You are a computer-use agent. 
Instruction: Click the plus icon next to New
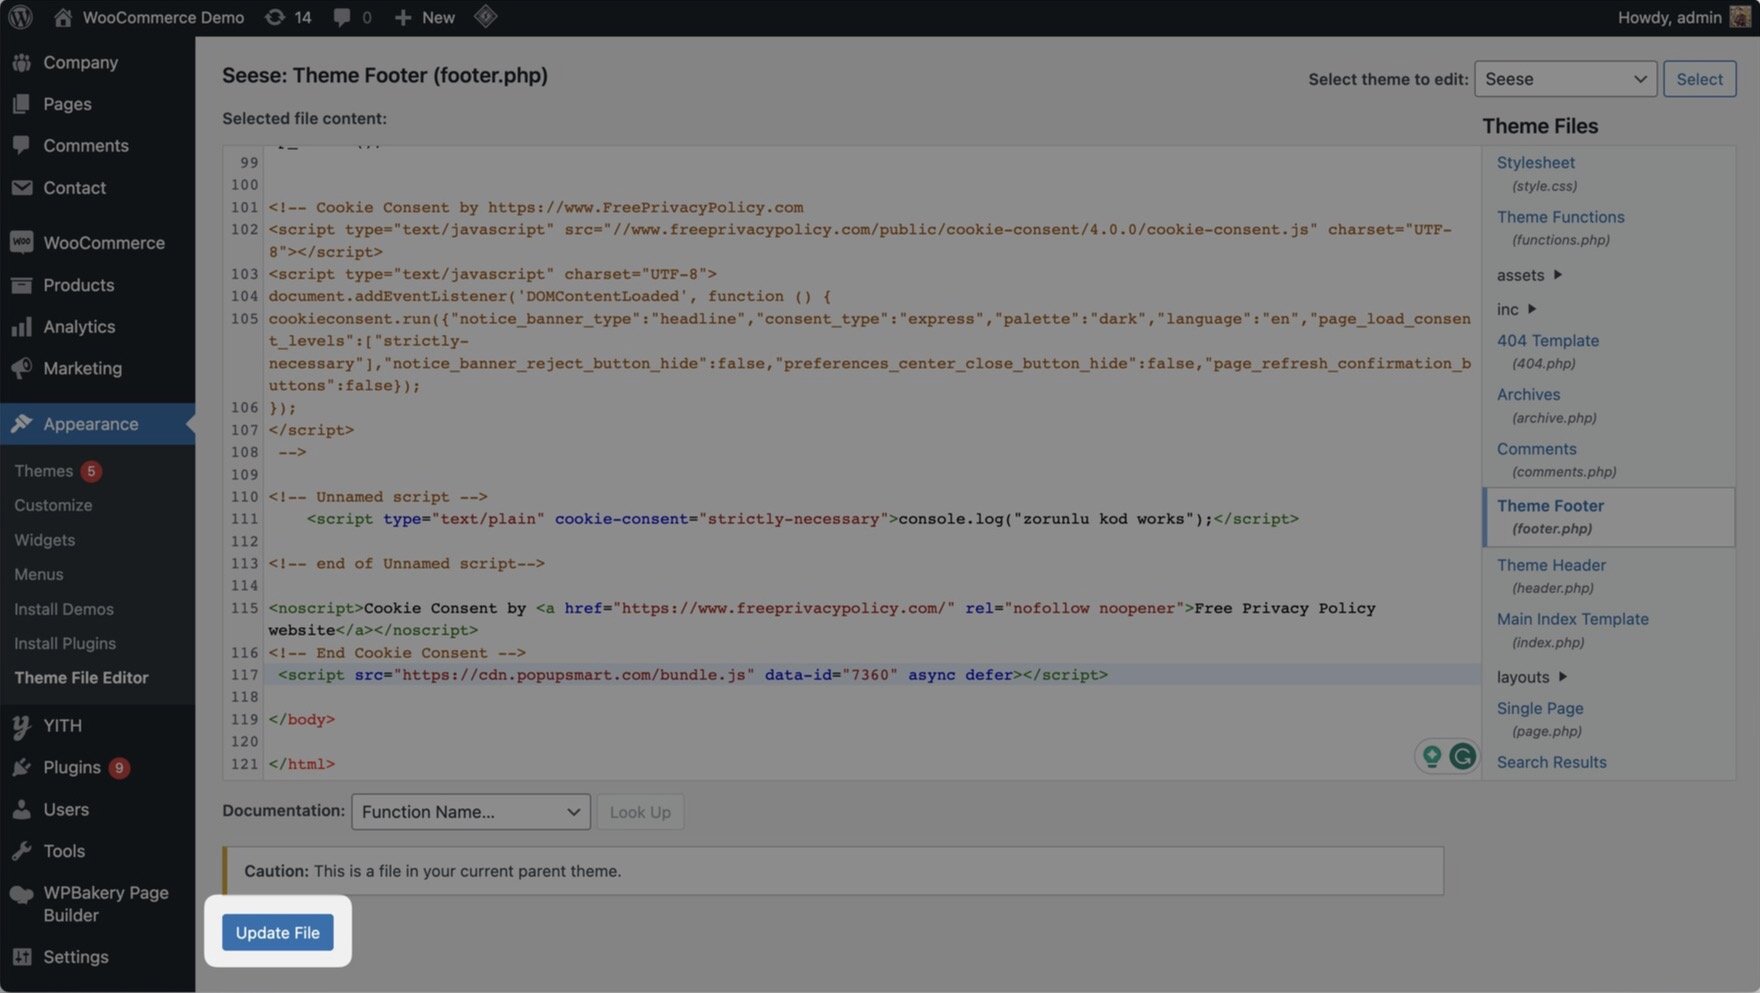[402, 17]
